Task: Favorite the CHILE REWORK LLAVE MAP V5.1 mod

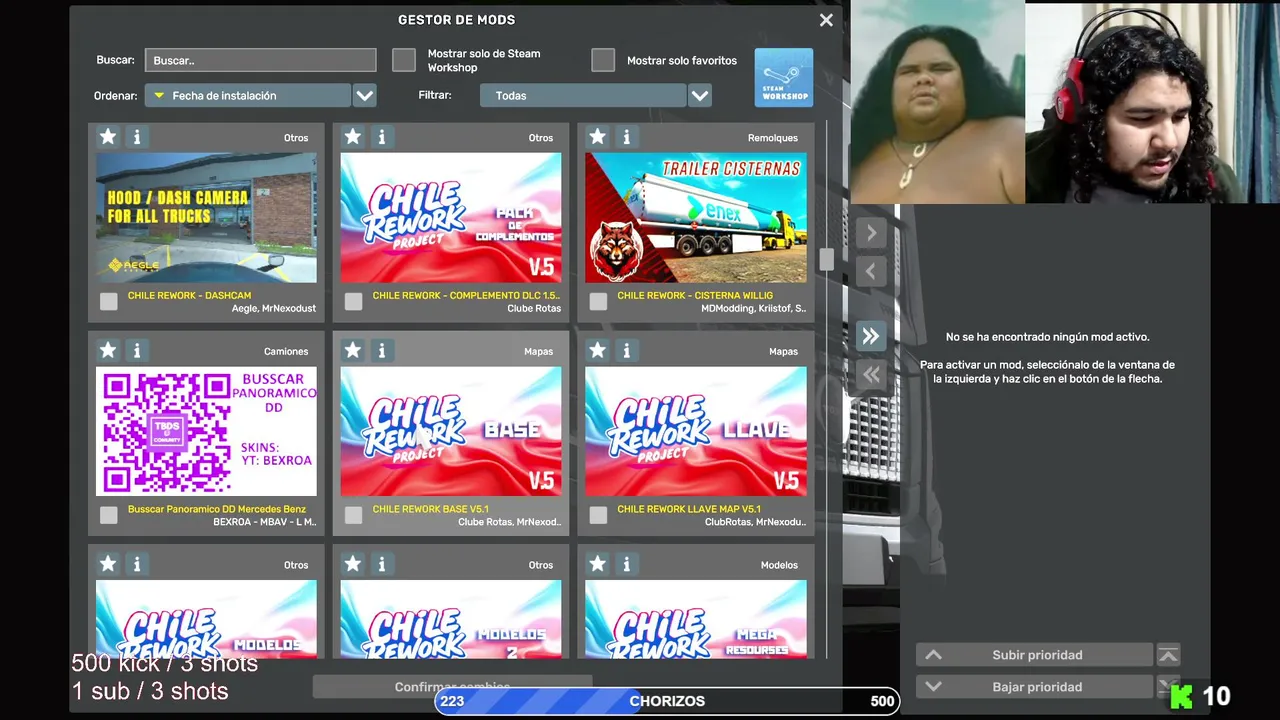Action: (597, 350)
